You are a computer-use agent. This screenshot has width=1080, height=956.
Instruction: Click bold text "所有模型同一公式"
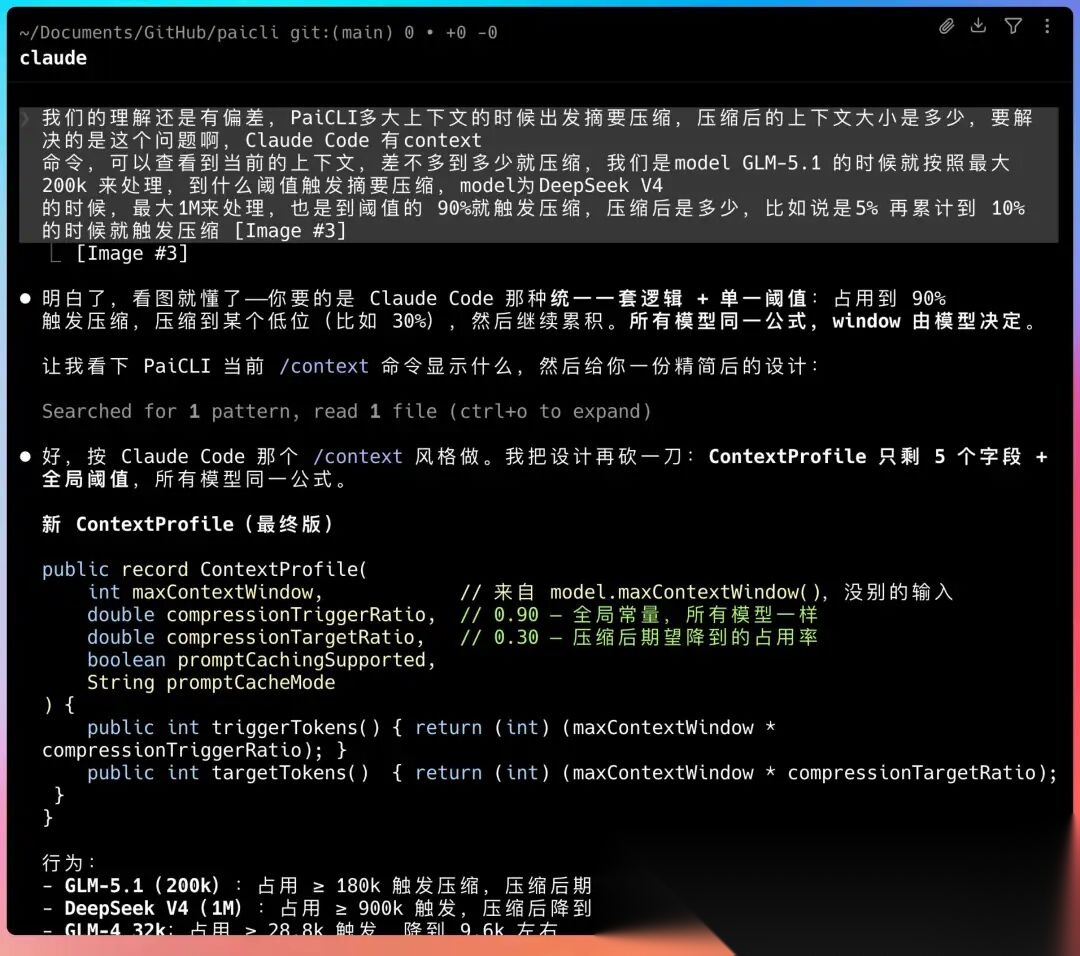coord(717,322)
